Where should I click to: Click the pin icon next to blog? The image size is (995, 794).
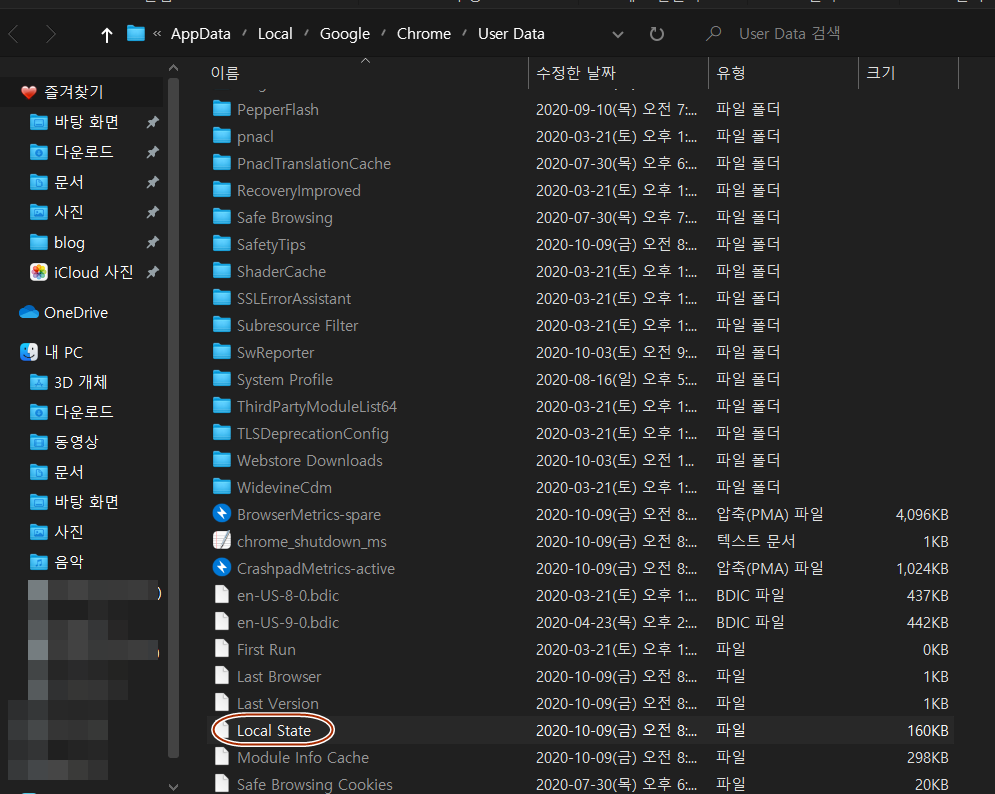click(x=152, y=242)
